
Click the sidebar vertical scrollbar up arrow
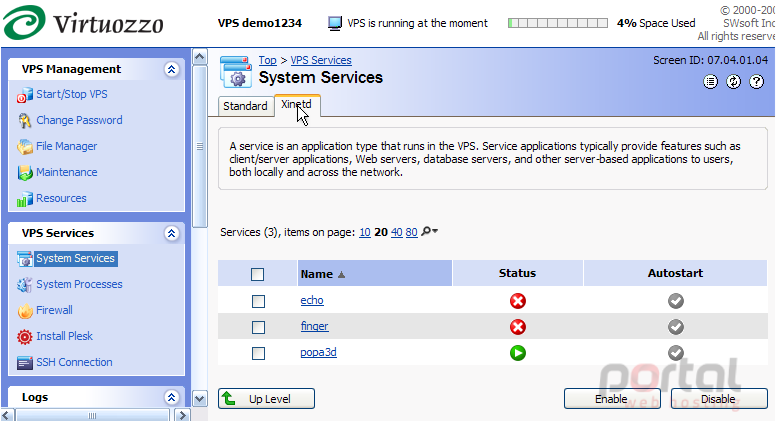coord(199,56)
